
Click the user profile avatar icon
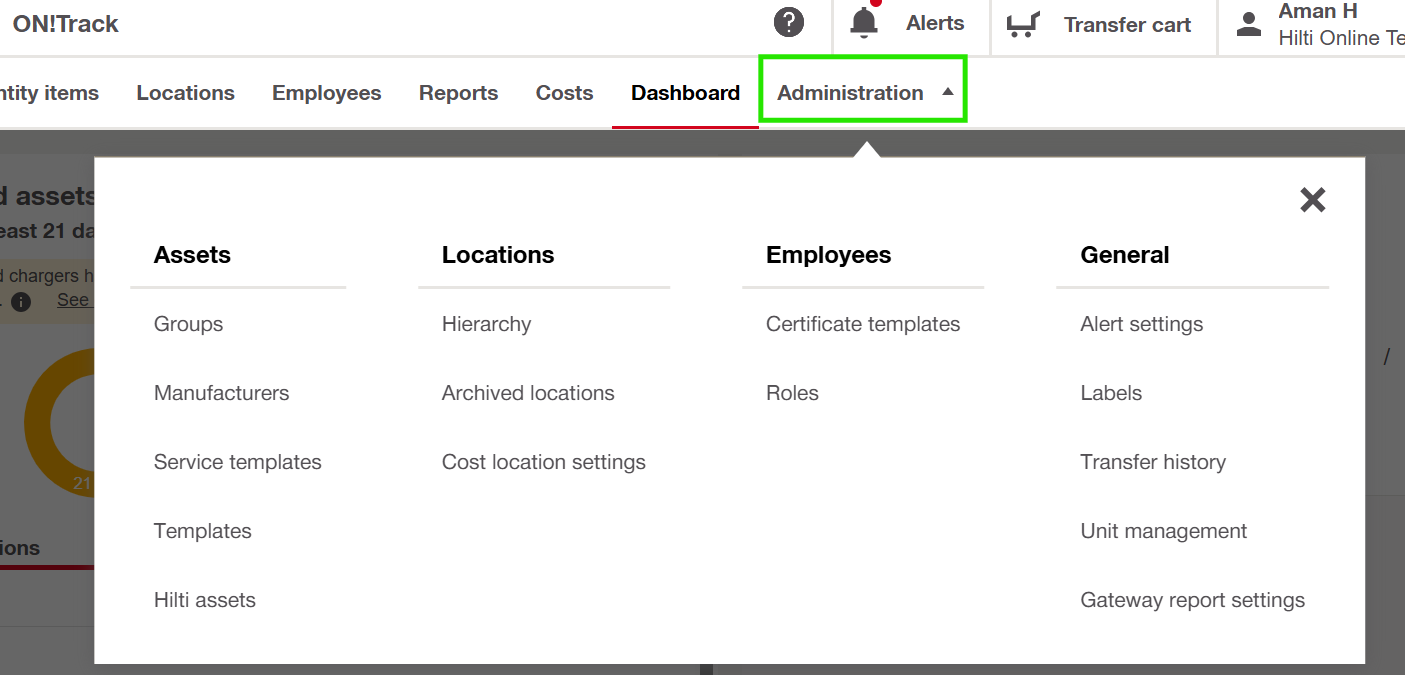point(1249,24)
